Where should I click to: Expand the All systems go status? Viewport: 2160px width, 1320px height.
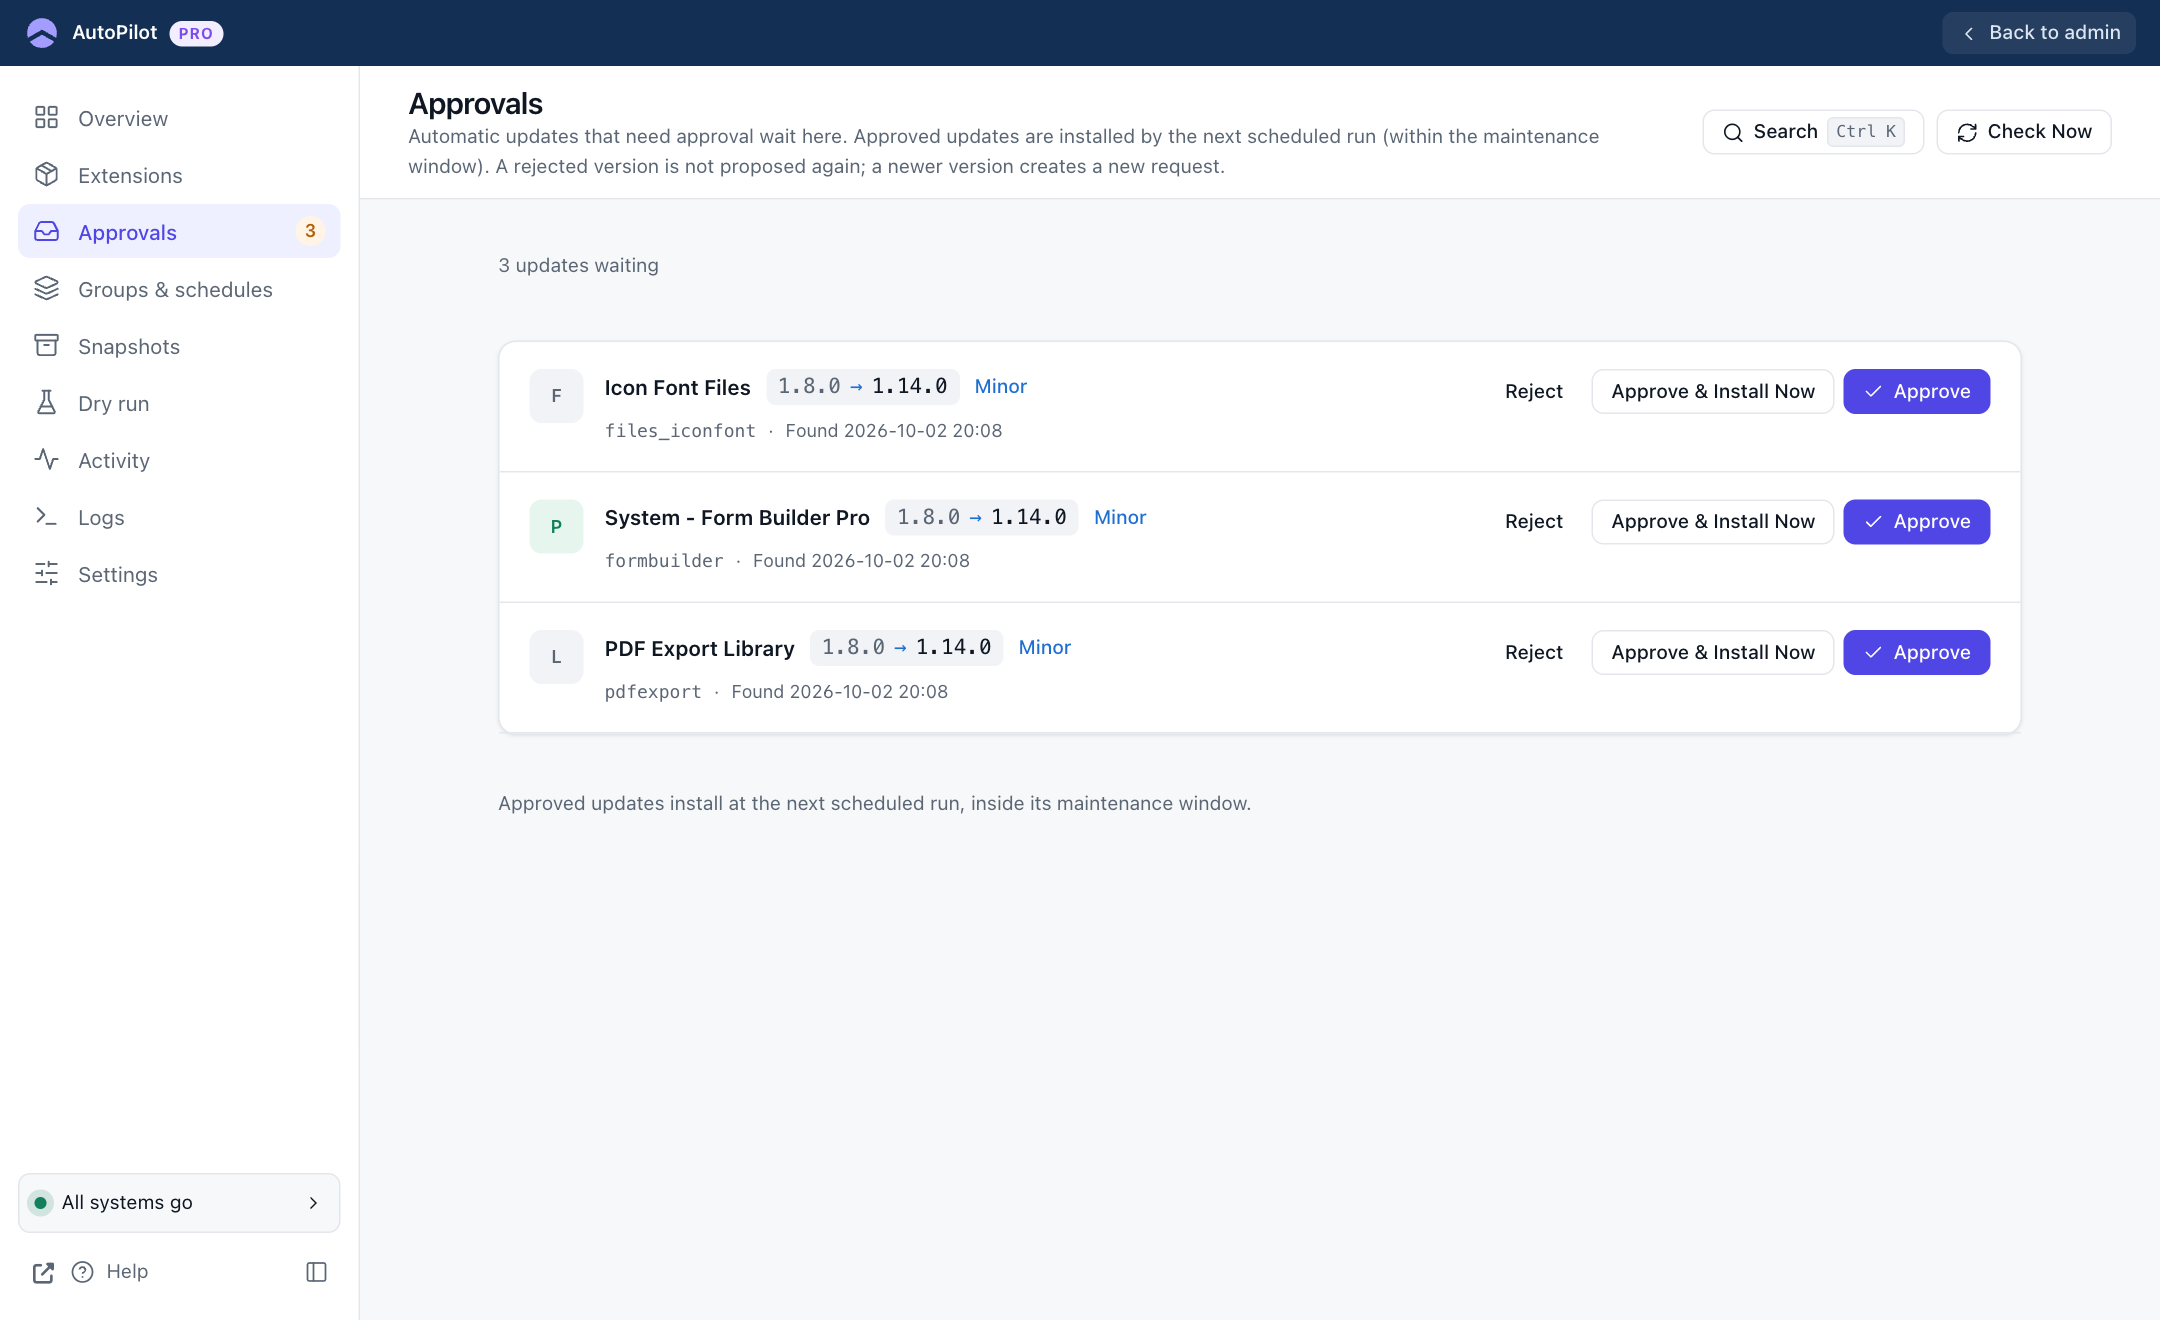(x=179, y=1202)
